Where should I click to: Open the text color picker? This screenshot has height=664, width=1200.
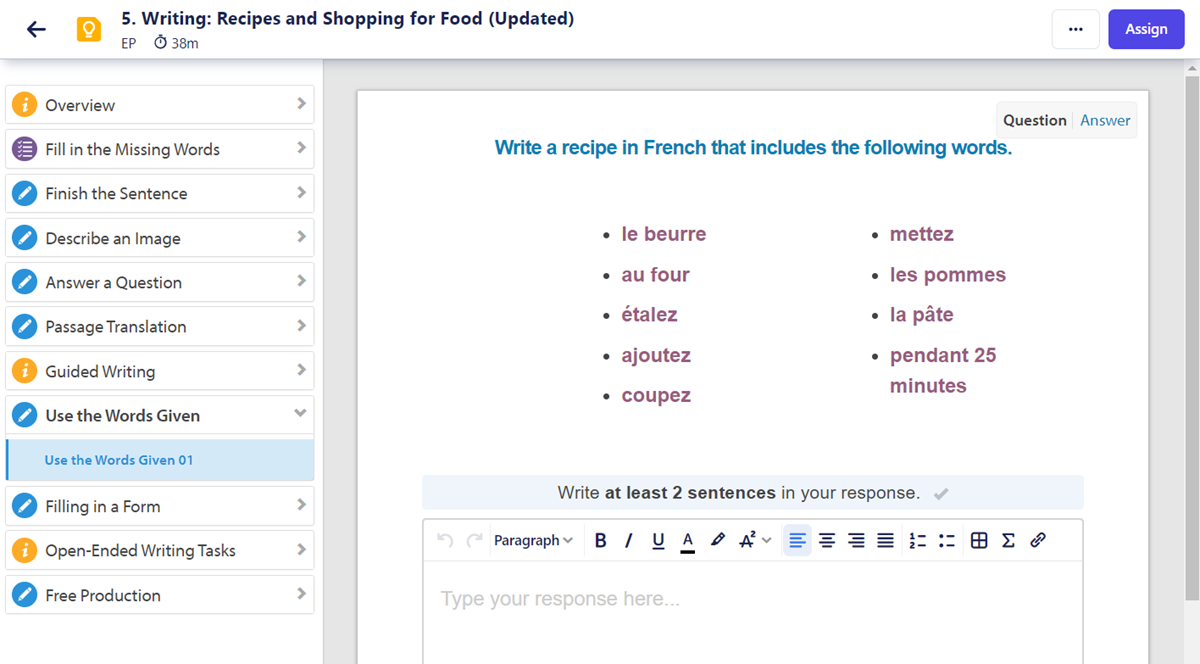(x=688, y=540)
